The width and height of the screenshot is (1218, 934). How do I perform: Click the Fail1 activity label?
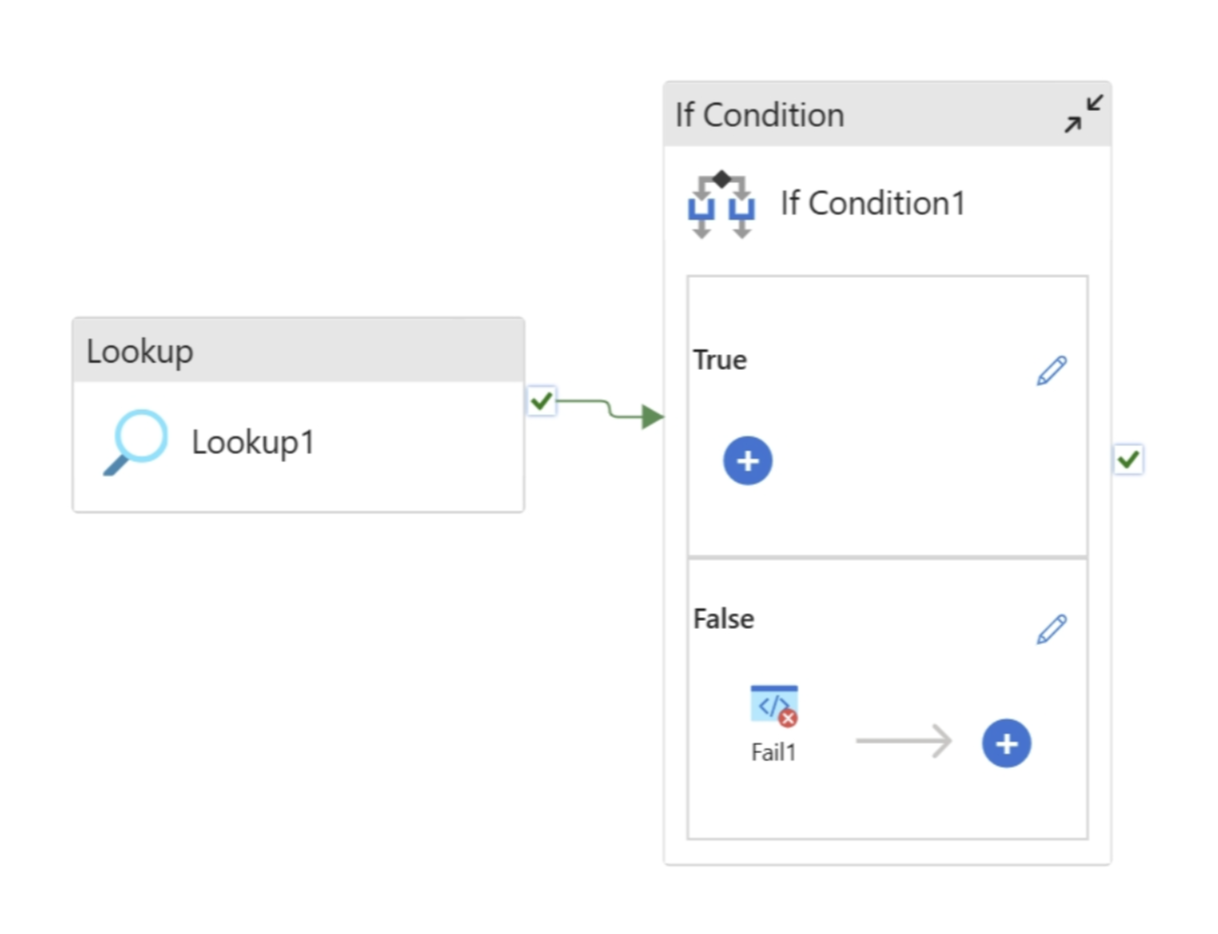[774, 752]
